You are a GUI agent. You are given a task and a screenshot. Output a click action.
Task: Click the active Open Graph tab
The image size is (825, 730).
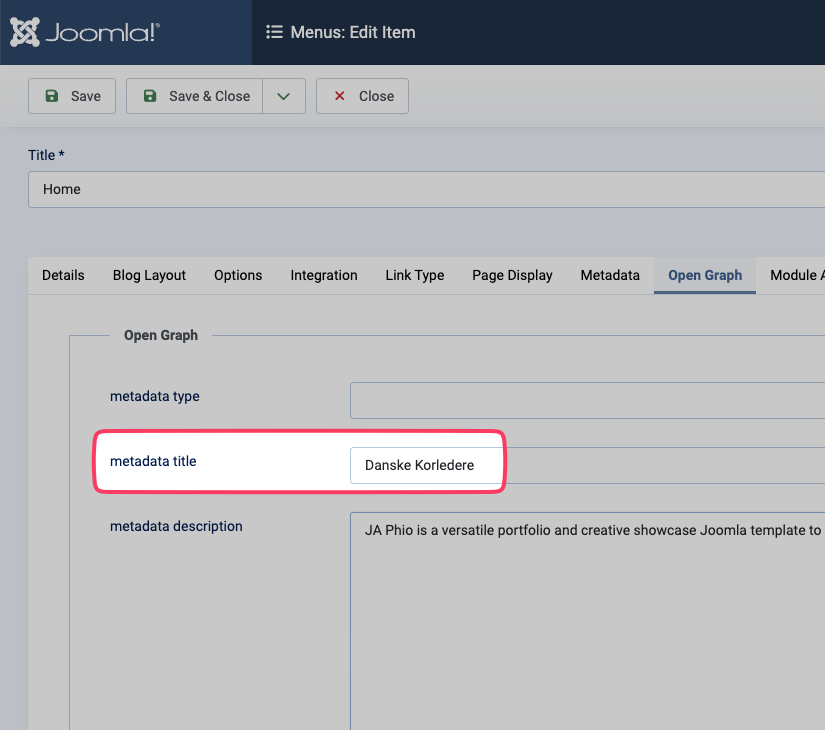point(705,275)
